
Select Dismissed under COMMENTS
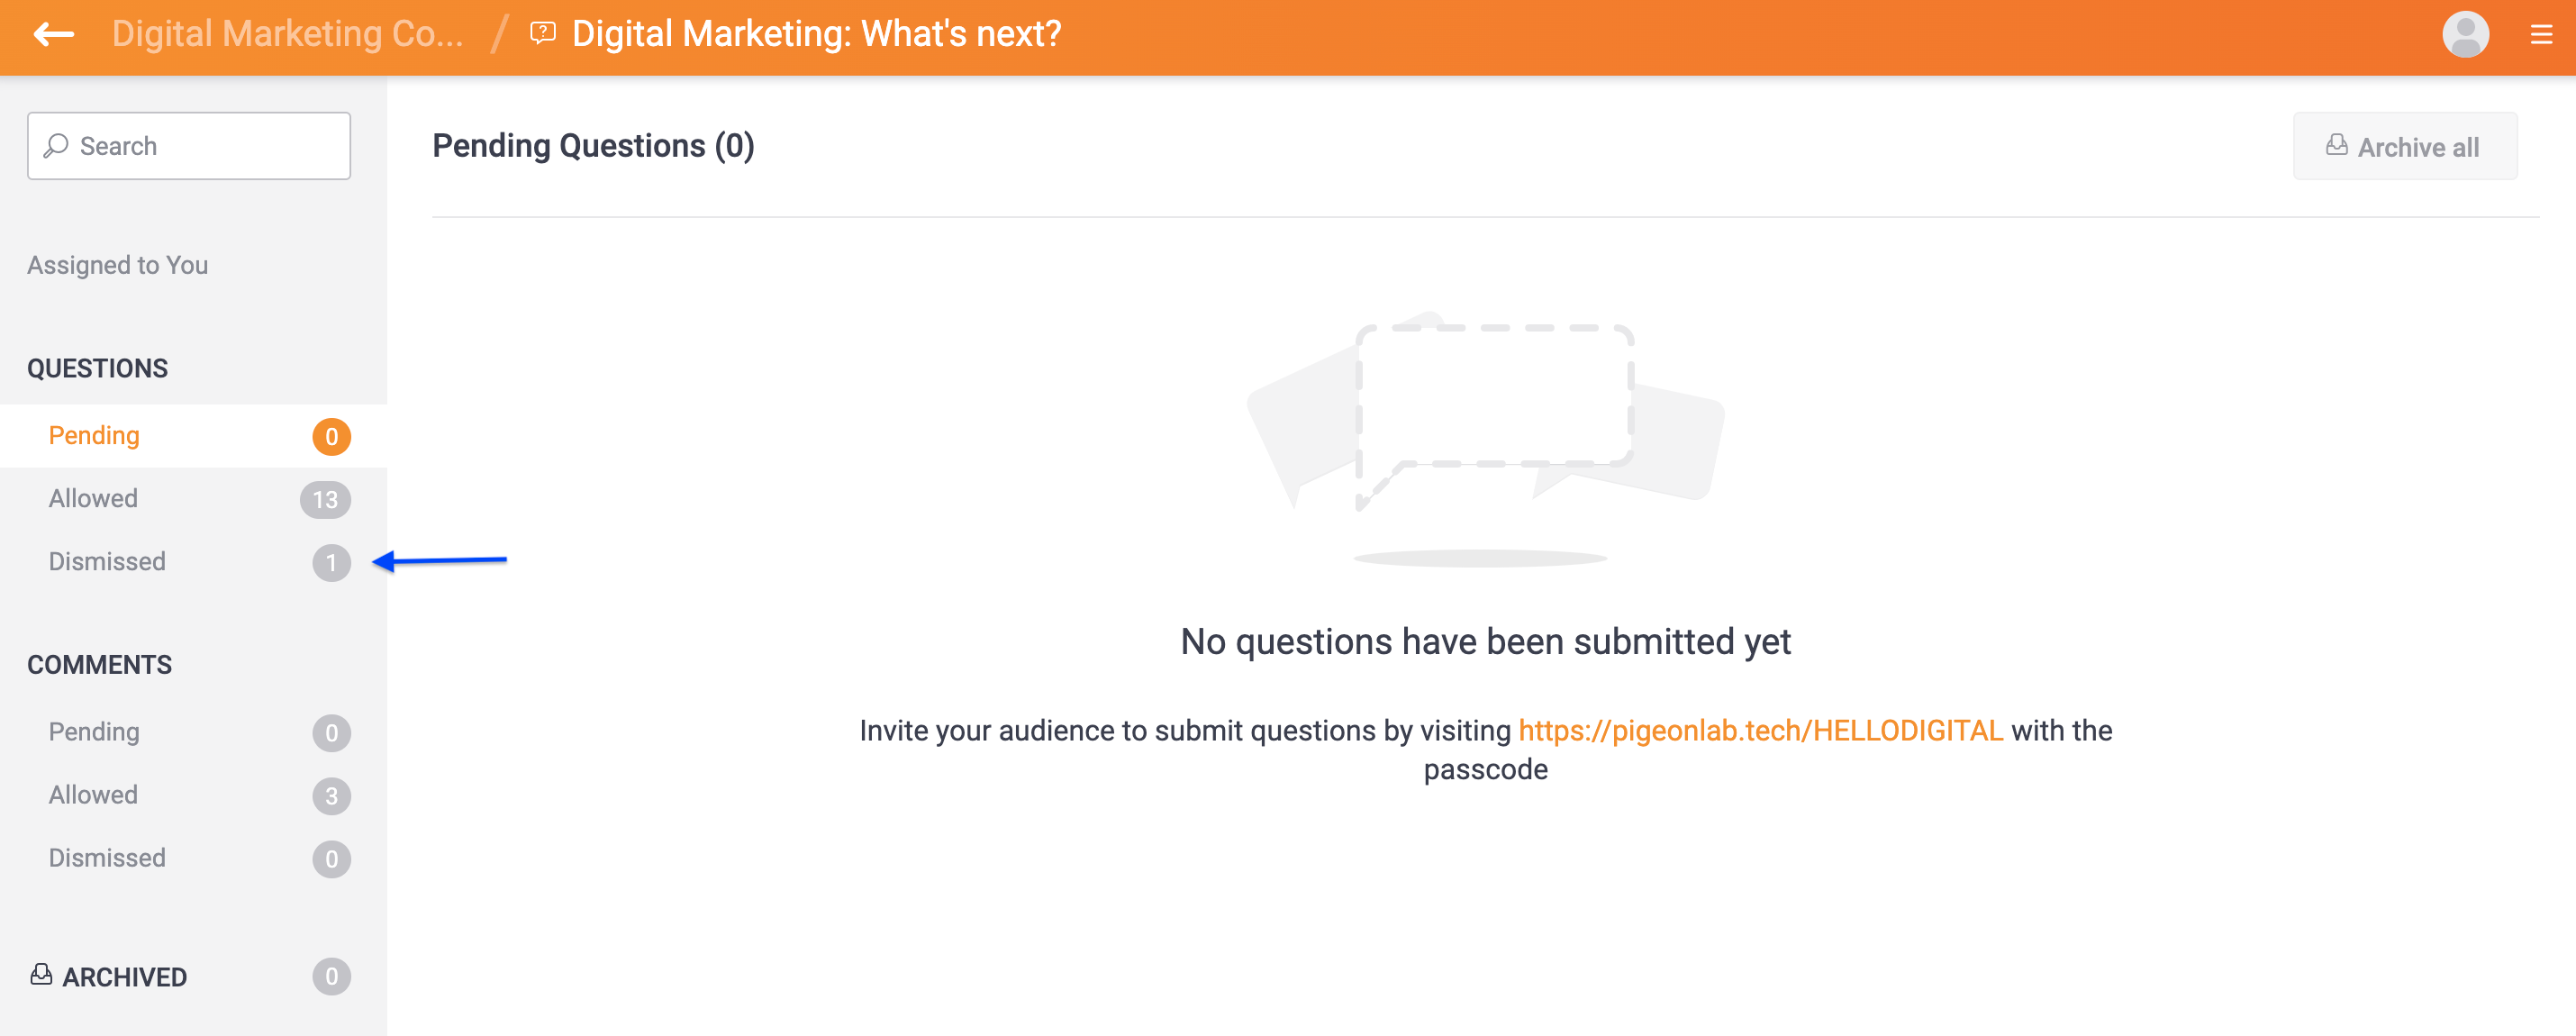(x=106, y=857)
